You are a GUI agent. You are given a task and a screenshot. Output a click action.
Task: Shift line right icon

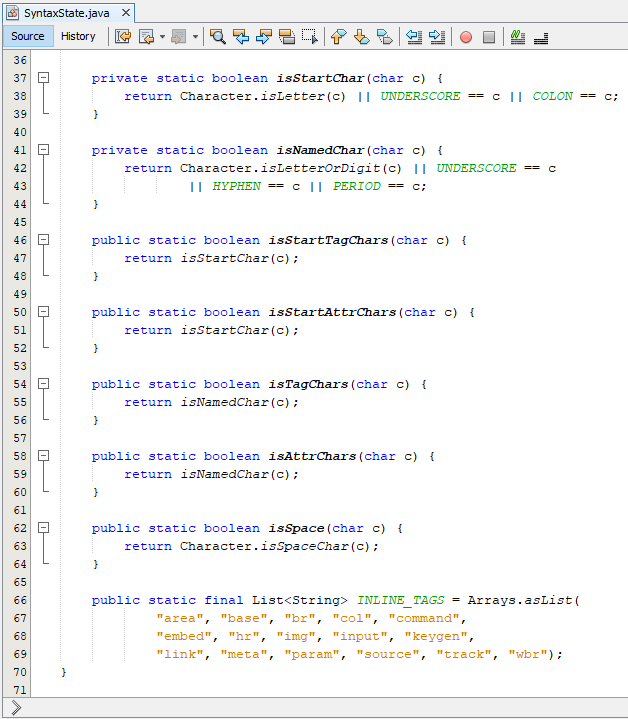point(437,36)
